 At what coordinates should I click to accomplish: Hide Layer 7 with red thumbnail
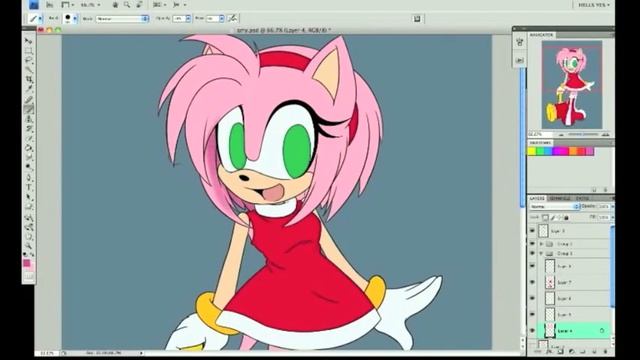pos(532,282)
